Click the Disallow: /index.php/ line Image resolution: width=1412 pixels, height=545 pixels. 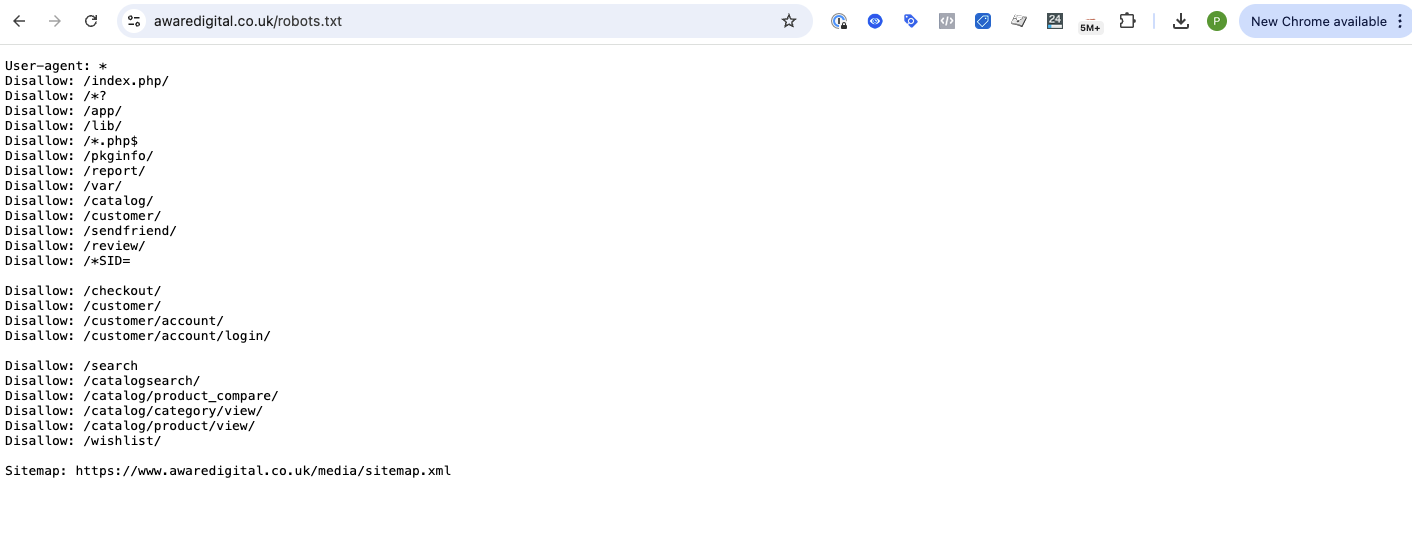87,81
